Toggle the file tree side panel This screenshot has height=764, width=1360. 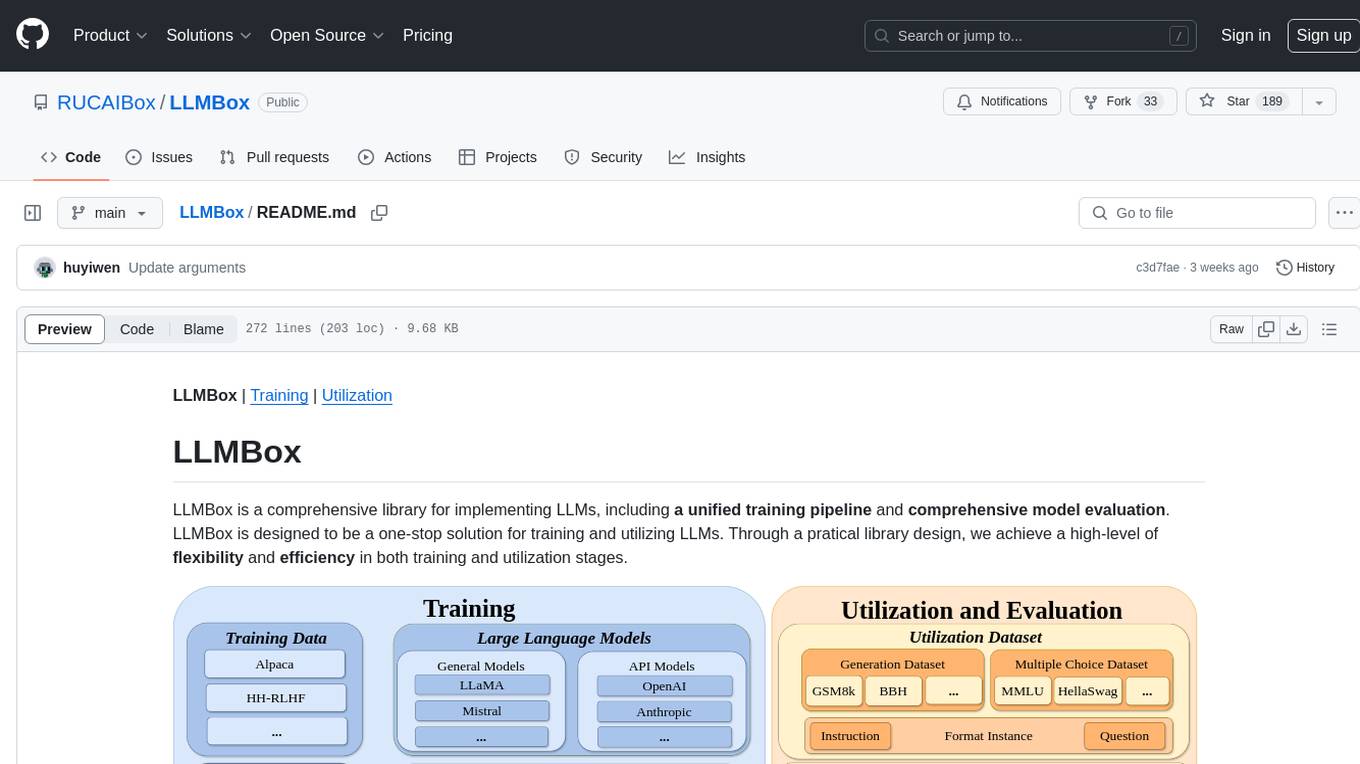point(33,213)
